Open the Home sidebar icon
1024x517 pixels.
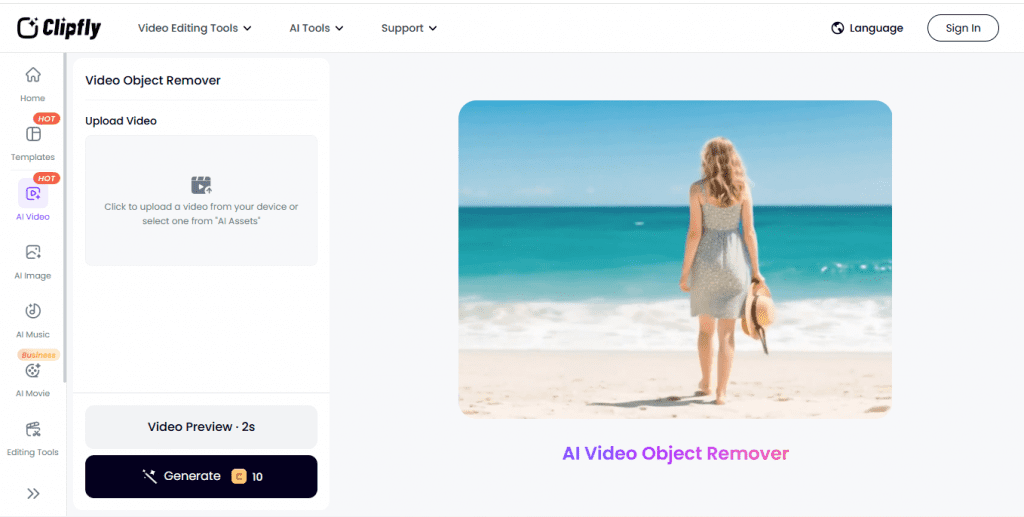click(x=33, y=75)
